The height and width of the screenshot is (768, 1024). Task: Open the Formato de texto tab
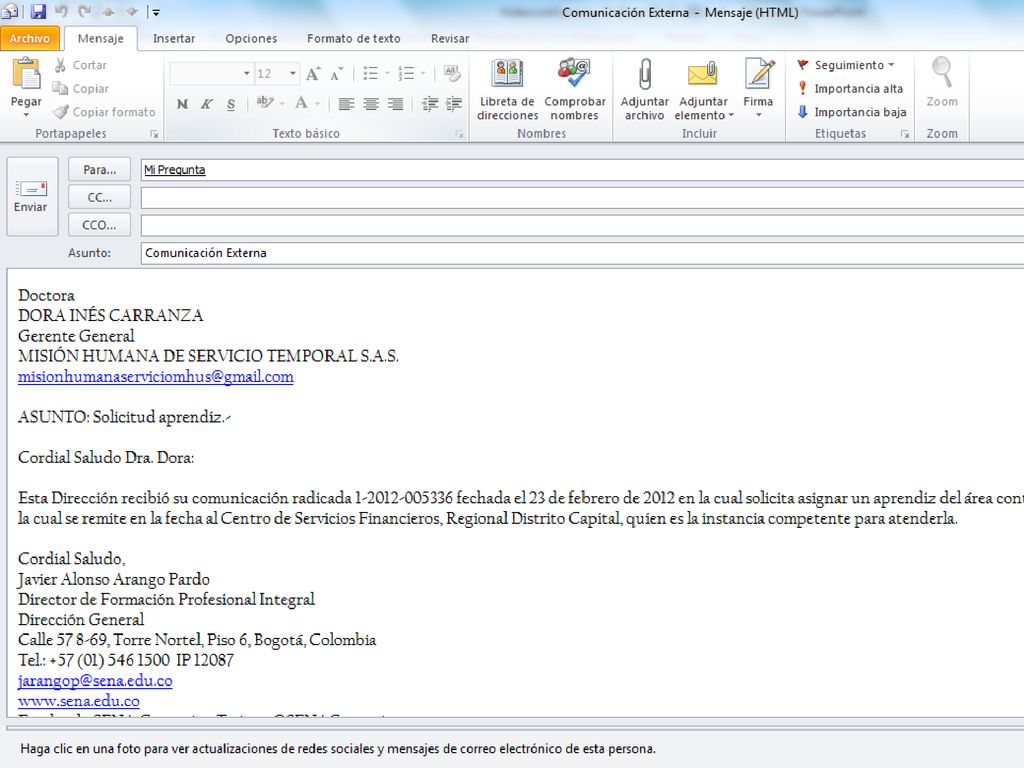coord(354,39)
